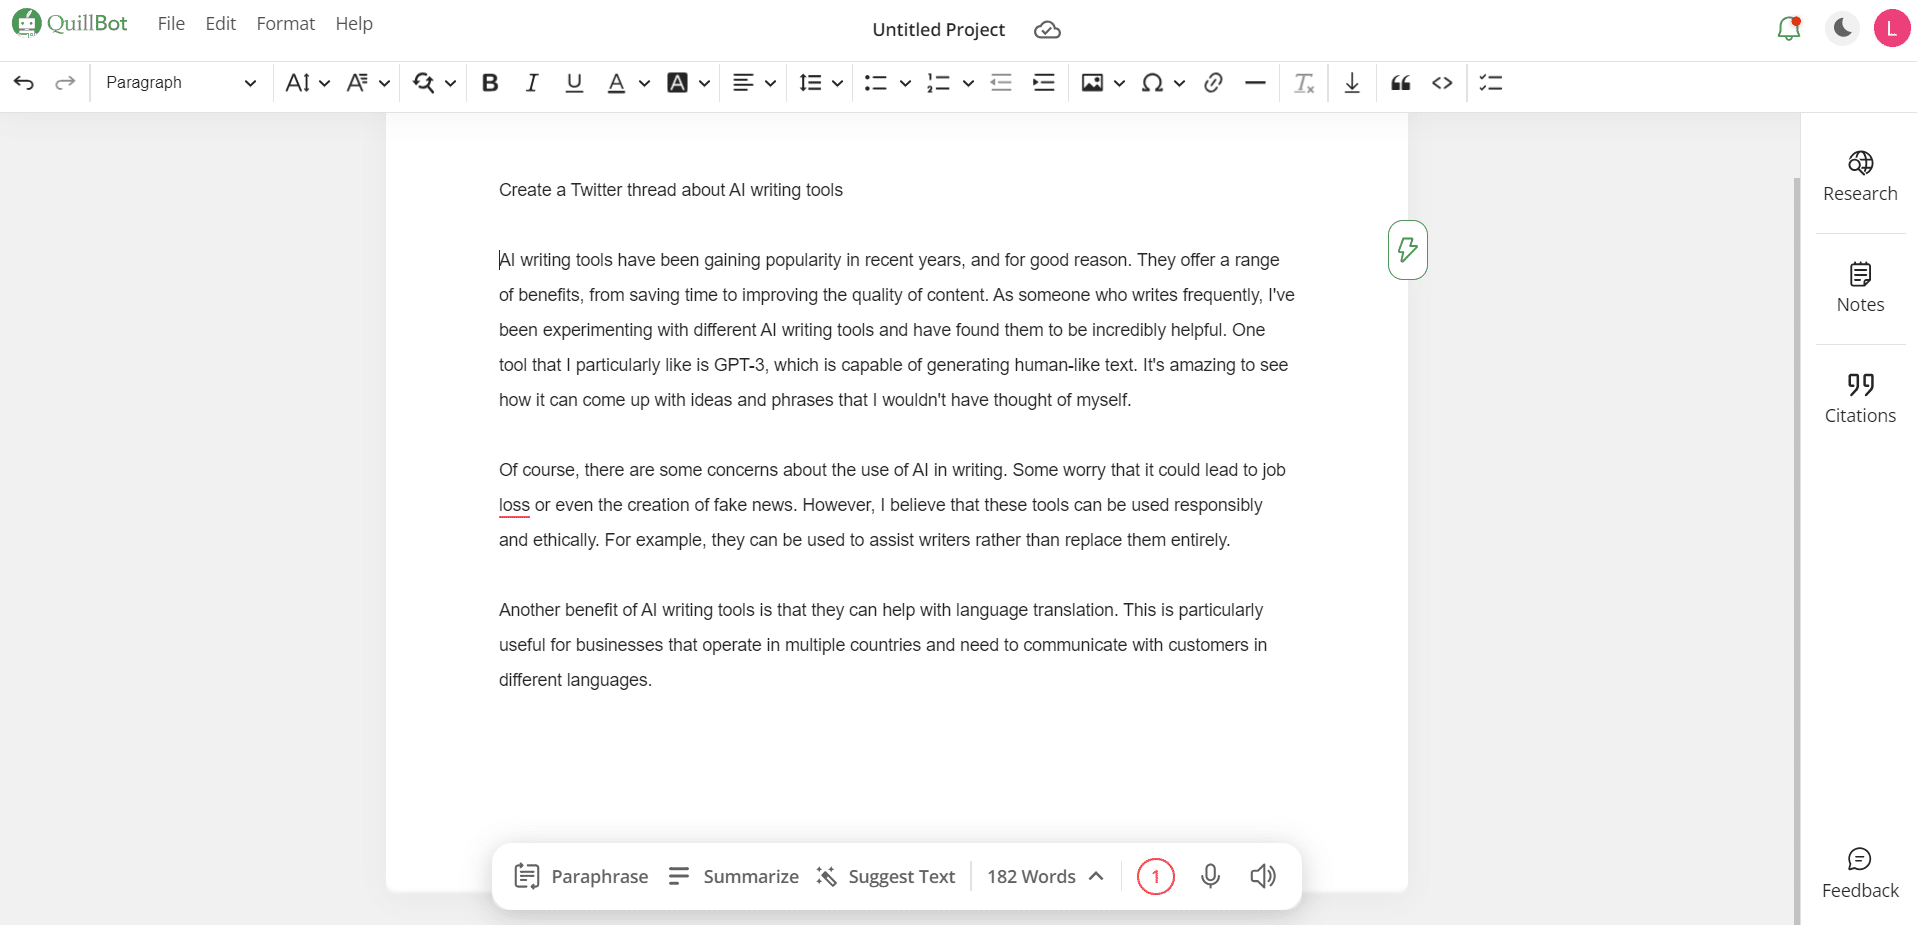Expand the numbered list style arrow
1917x925 pixels.
tap(968, 83)
